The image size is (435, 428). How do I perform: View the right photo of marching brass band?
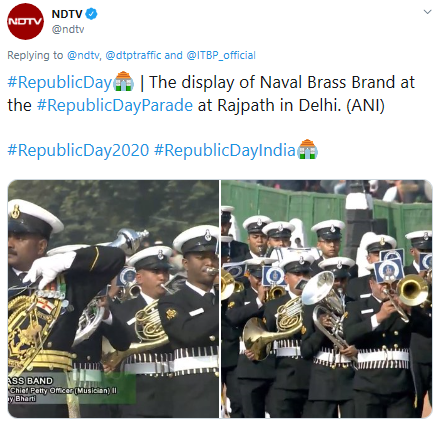[x=327, y=299]
